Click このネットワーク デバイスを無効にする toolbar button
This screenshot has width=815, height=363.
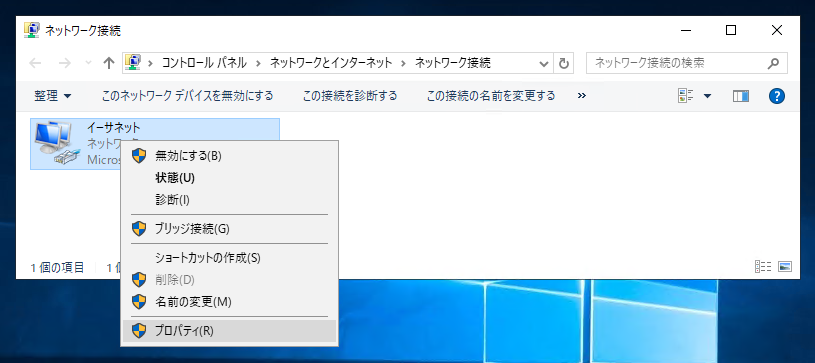point(187,96)
